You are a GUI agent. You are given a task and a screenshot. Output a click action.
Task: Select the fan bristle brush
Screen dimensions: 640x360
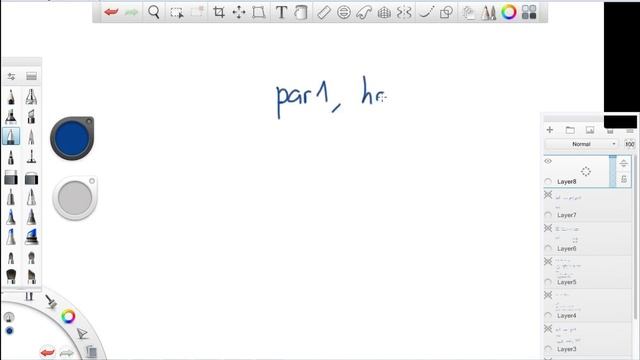point(11,276)
